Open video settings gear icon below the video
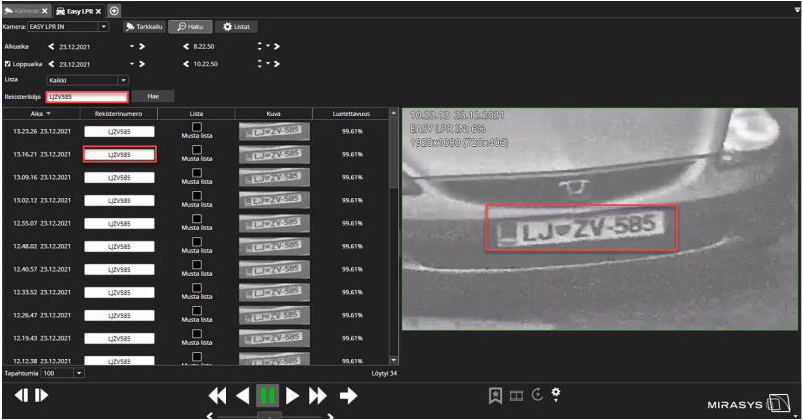The width and height of the screenshot is (803, 420). pos(556,394)
